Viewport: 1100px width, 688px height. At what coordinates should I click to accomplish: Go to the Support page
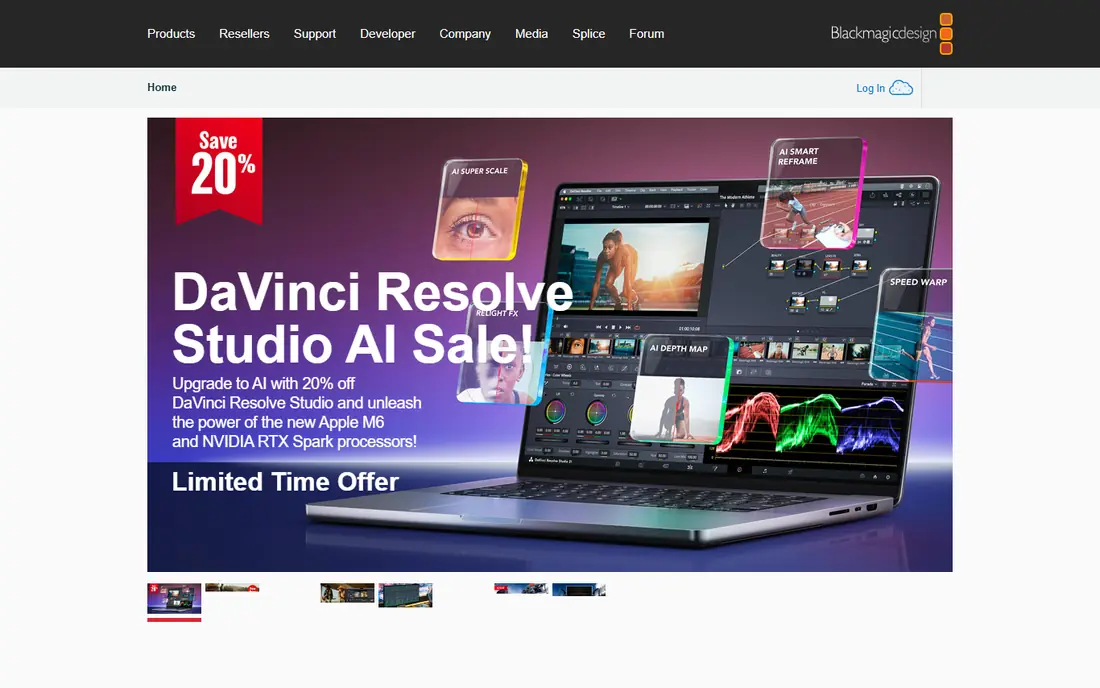[314, 34]
